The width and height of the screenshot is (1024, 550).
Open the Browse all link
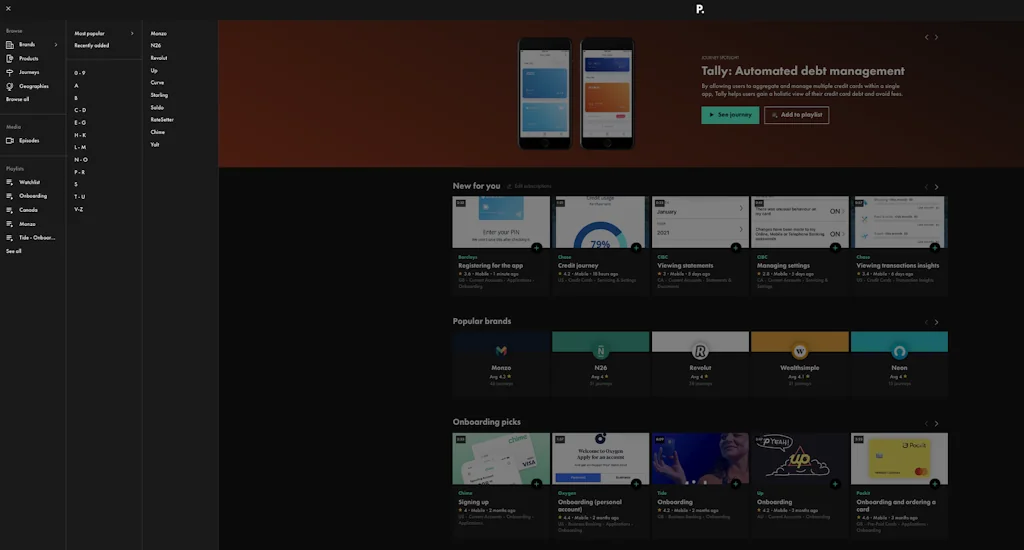pos(18,99)
